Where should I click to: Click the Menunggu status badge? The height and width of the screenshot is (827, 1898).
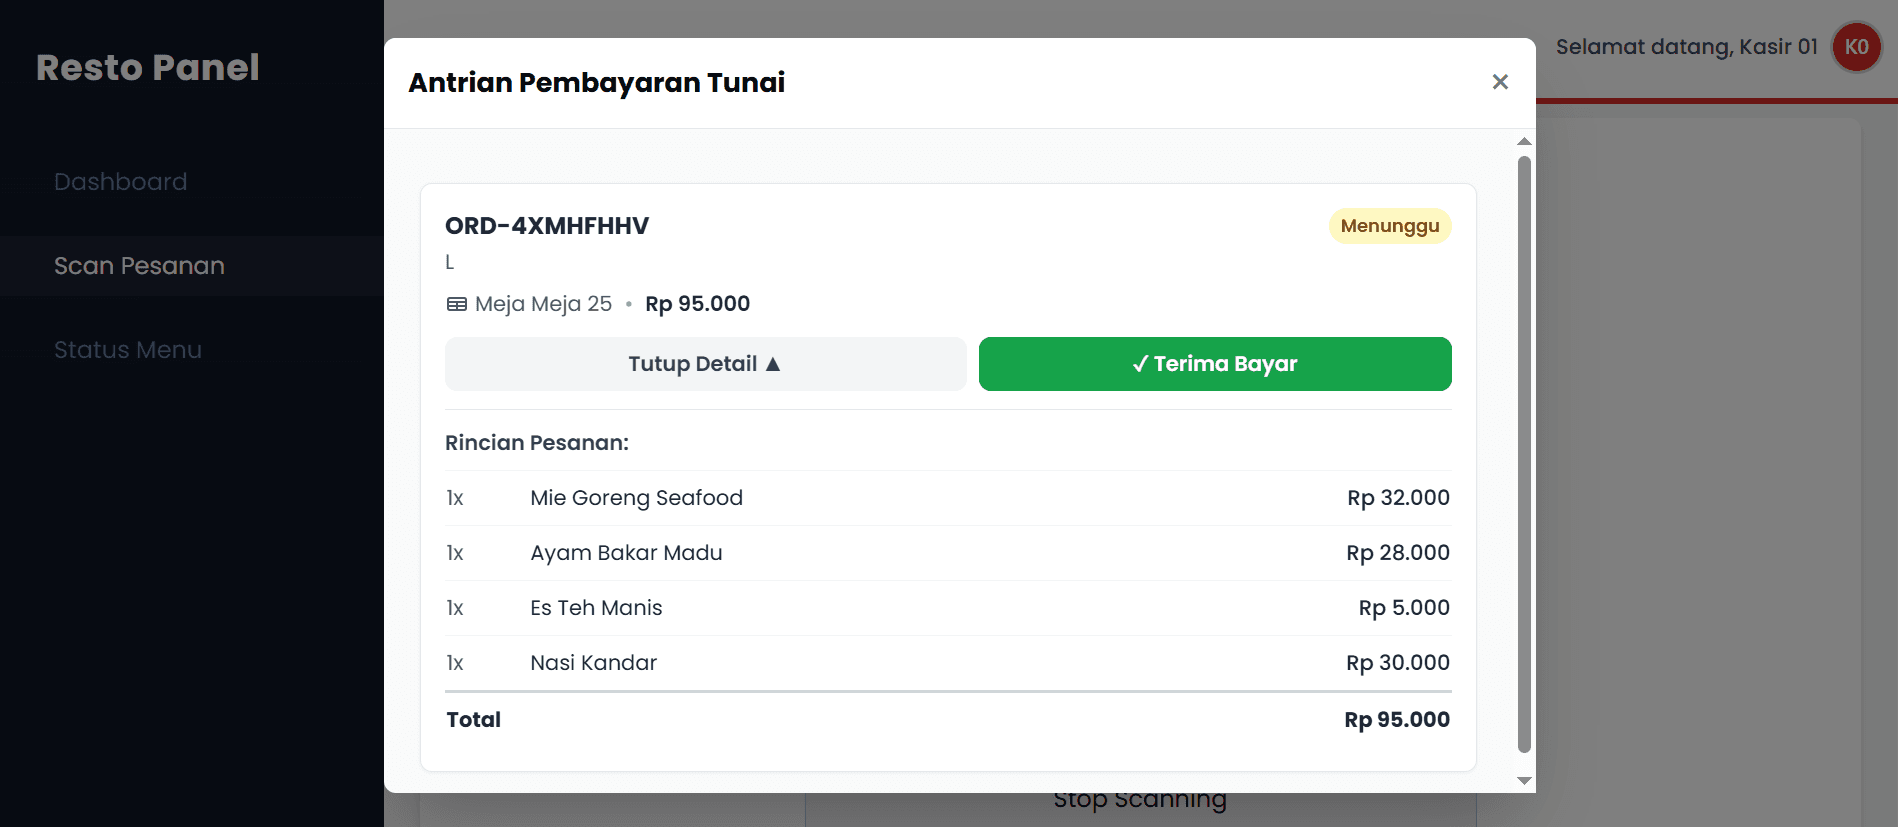tap(1389, 226)
